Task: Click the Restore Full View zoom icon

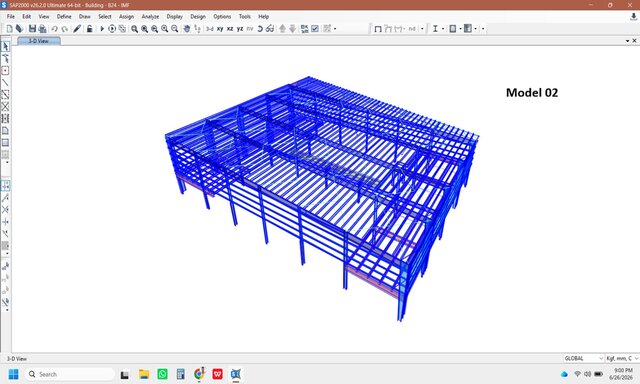Action: click(x=144, y=29)
